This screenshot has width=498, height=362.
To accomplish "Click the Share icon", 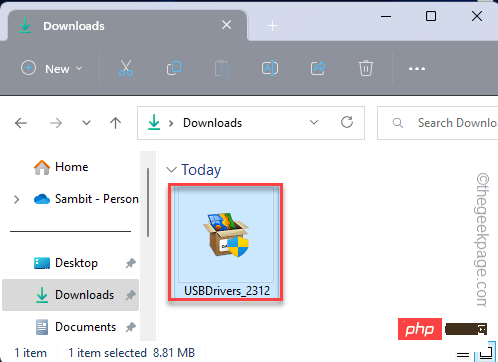I will click(318, 68).
